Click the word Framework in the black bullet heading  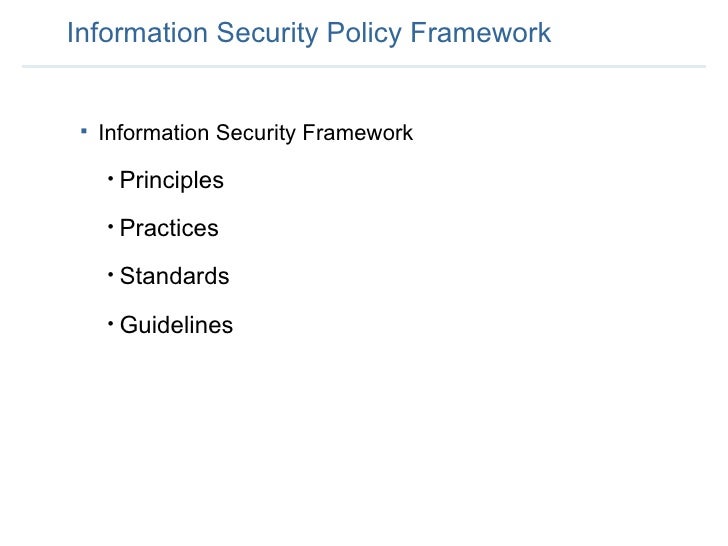point(358,132)
